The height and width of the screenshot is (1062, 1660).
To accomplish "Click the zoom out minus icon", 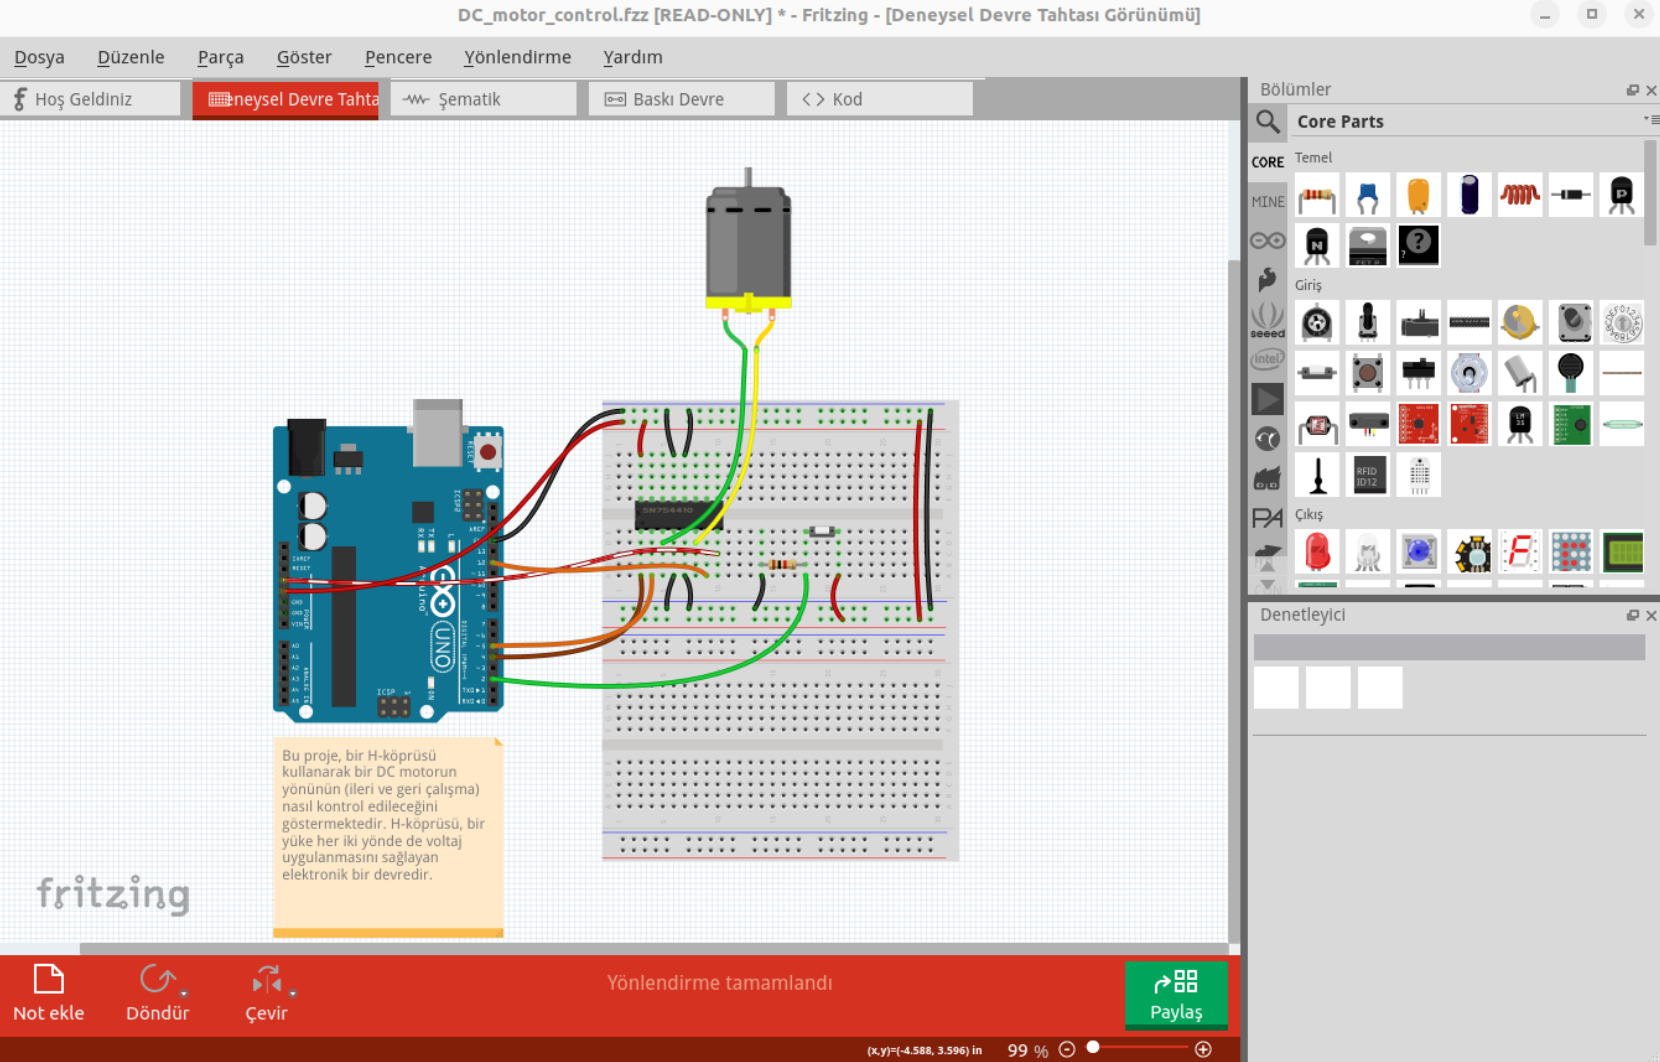I will (x=1067, y=1049).
